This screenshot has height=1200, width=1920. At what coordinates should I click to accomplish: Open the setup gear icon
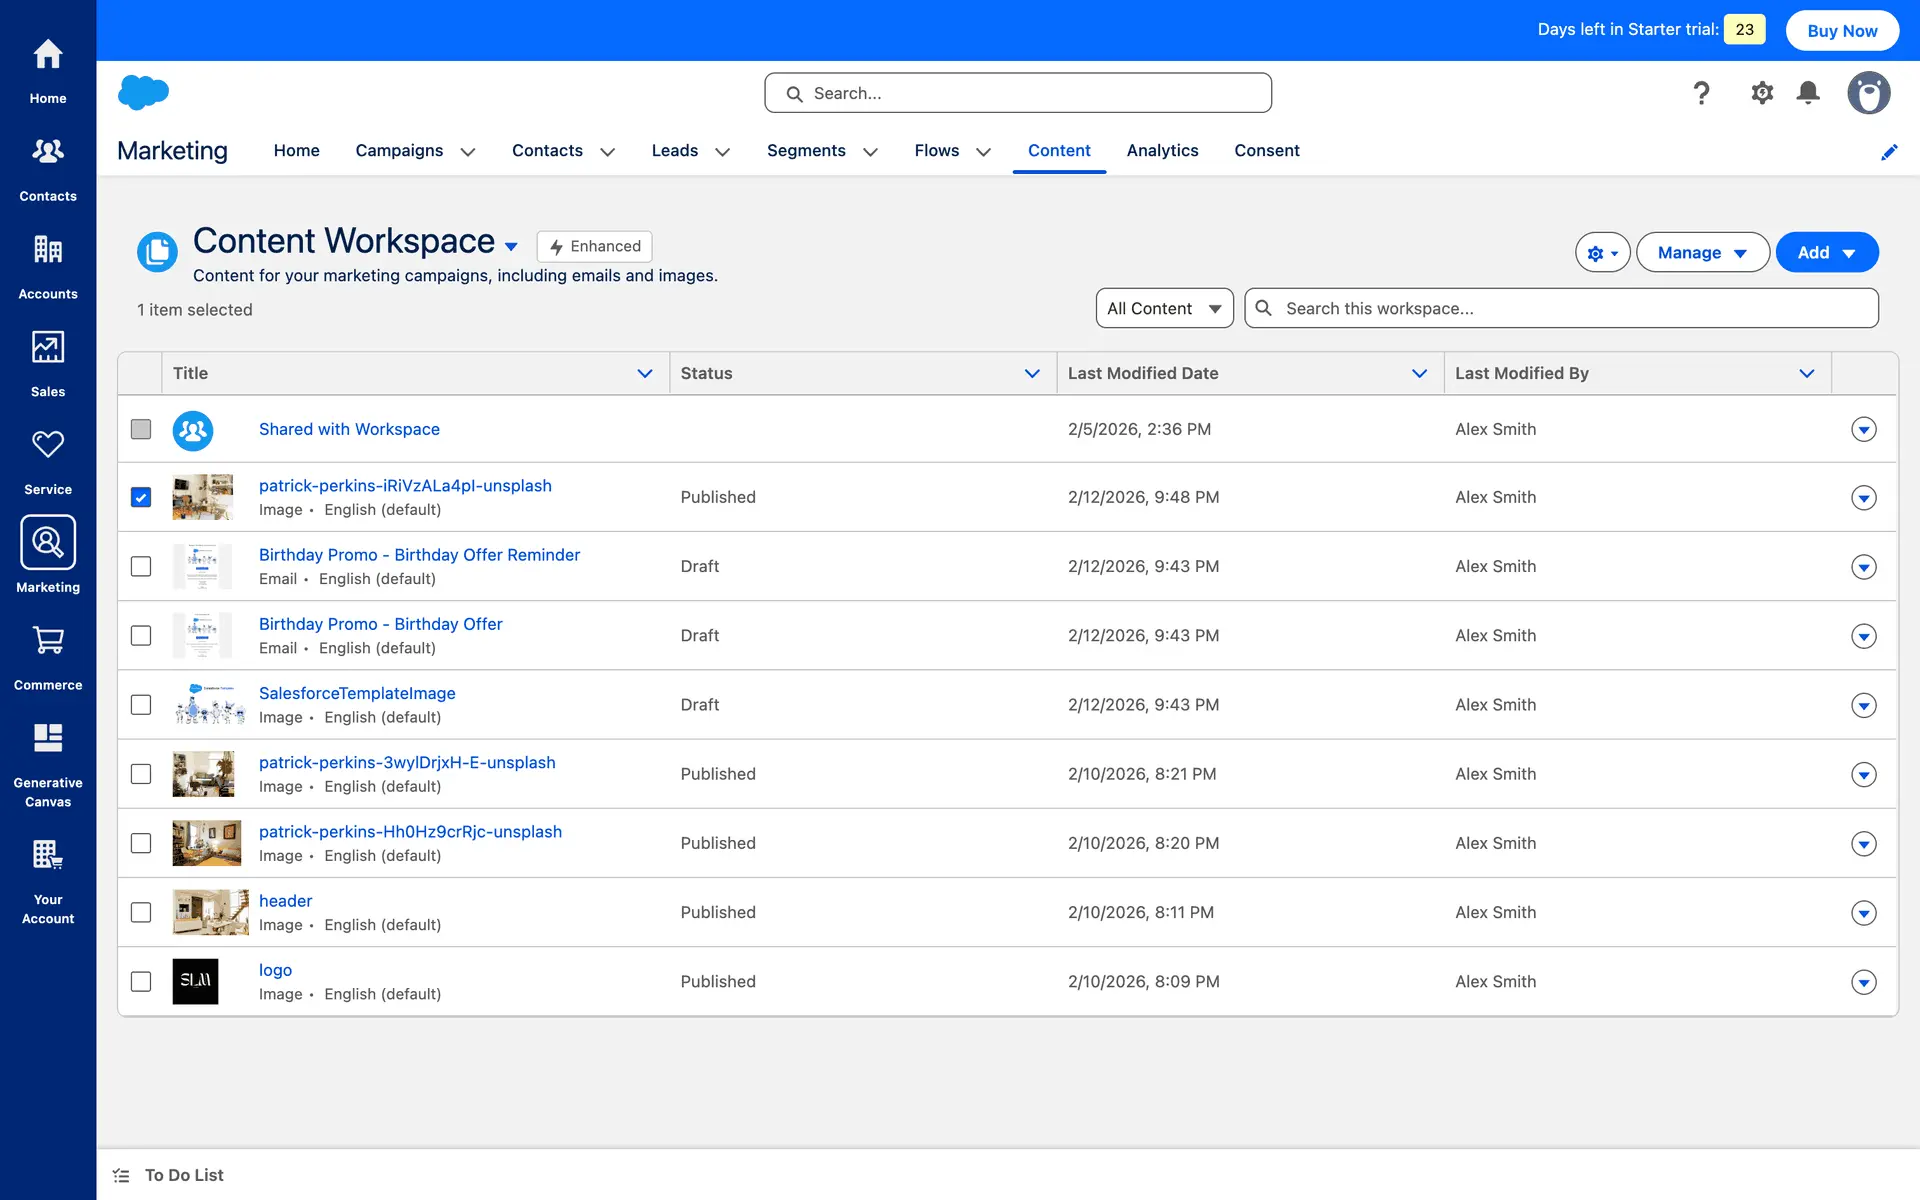pos(1762,93)
